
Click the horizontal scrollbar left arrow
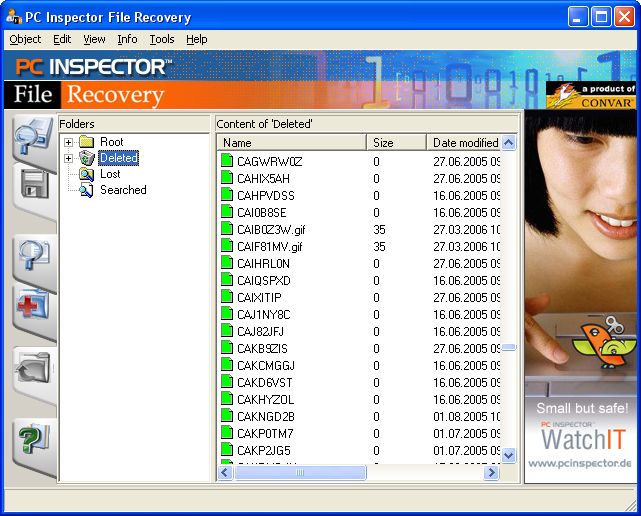[x=224, y=473]
